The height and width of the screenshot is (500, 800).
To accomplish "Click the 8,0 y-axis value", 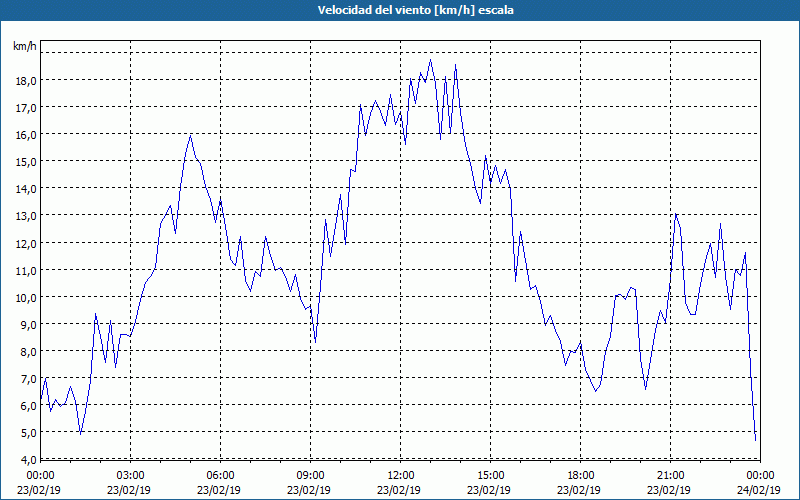I will [x=28, y=352].
